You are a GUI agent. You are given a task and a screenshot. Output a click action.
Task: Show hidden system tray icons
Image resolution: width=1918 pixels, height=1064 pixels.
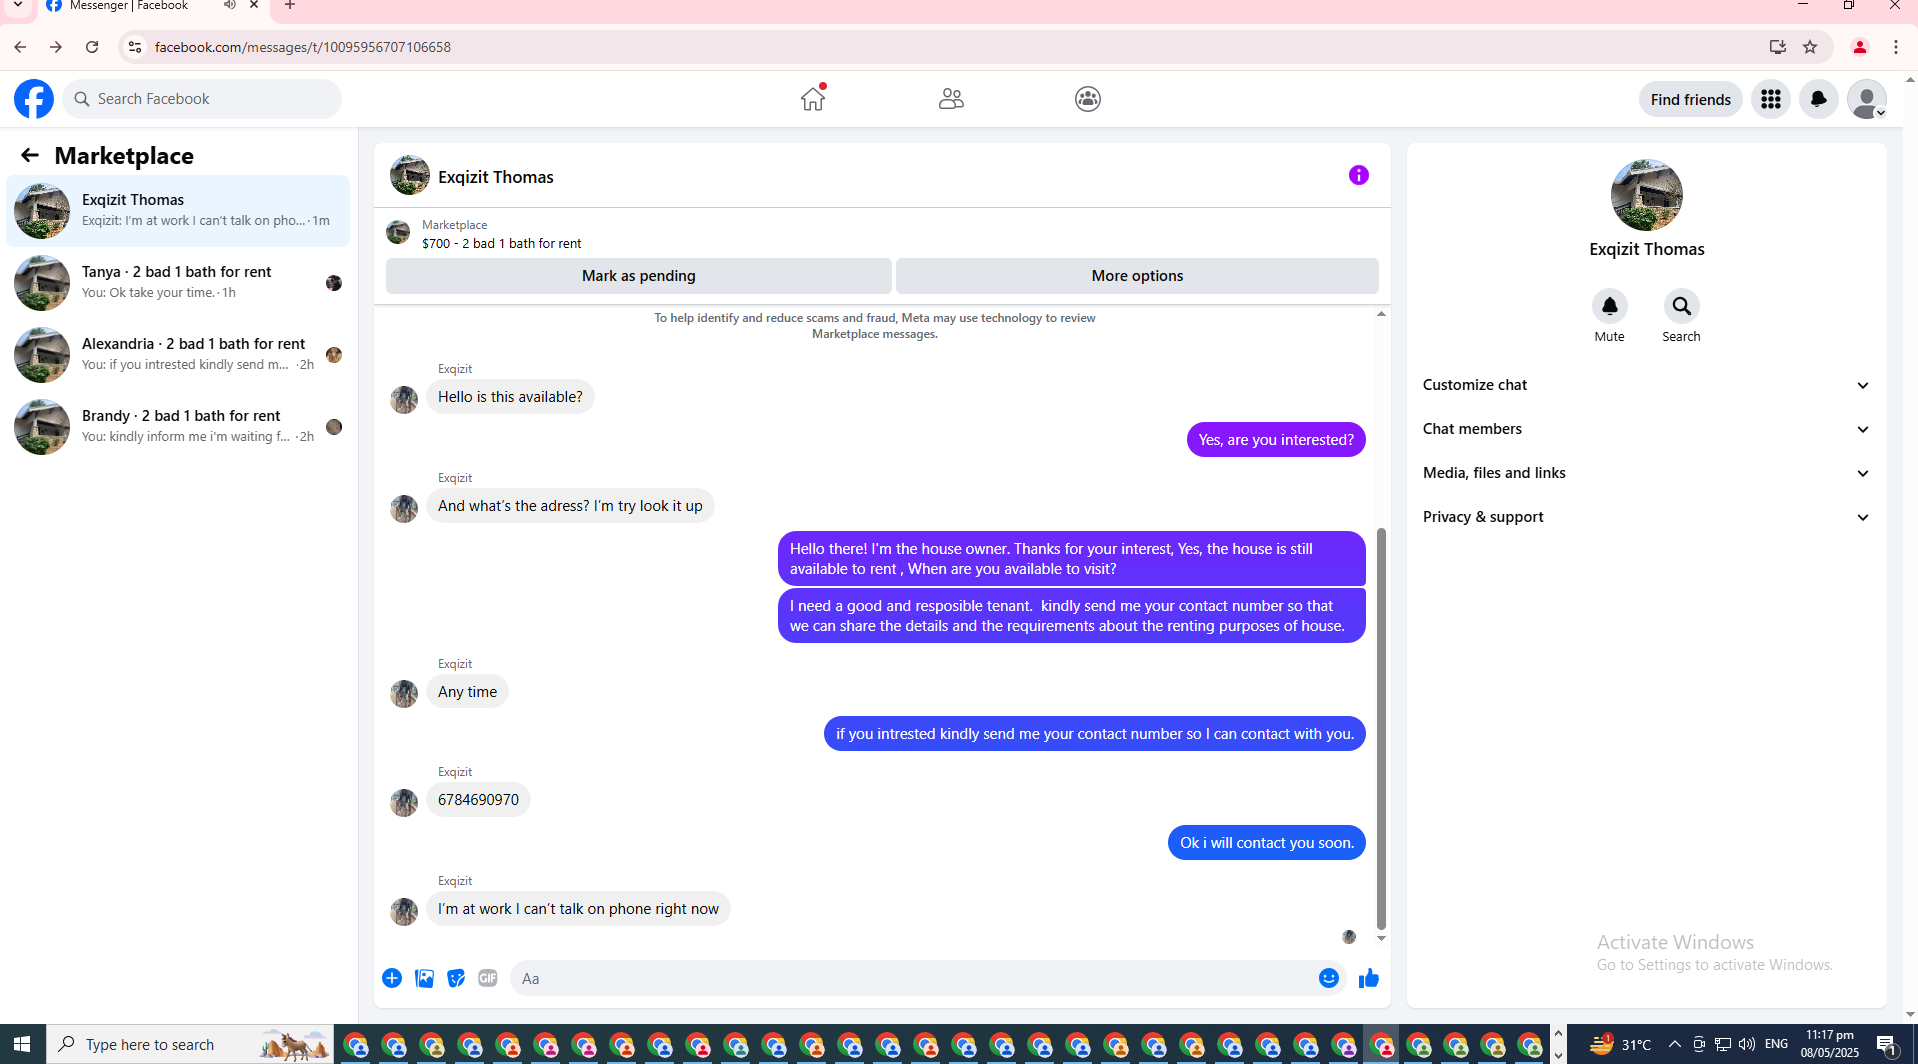coord(1675,1044)
